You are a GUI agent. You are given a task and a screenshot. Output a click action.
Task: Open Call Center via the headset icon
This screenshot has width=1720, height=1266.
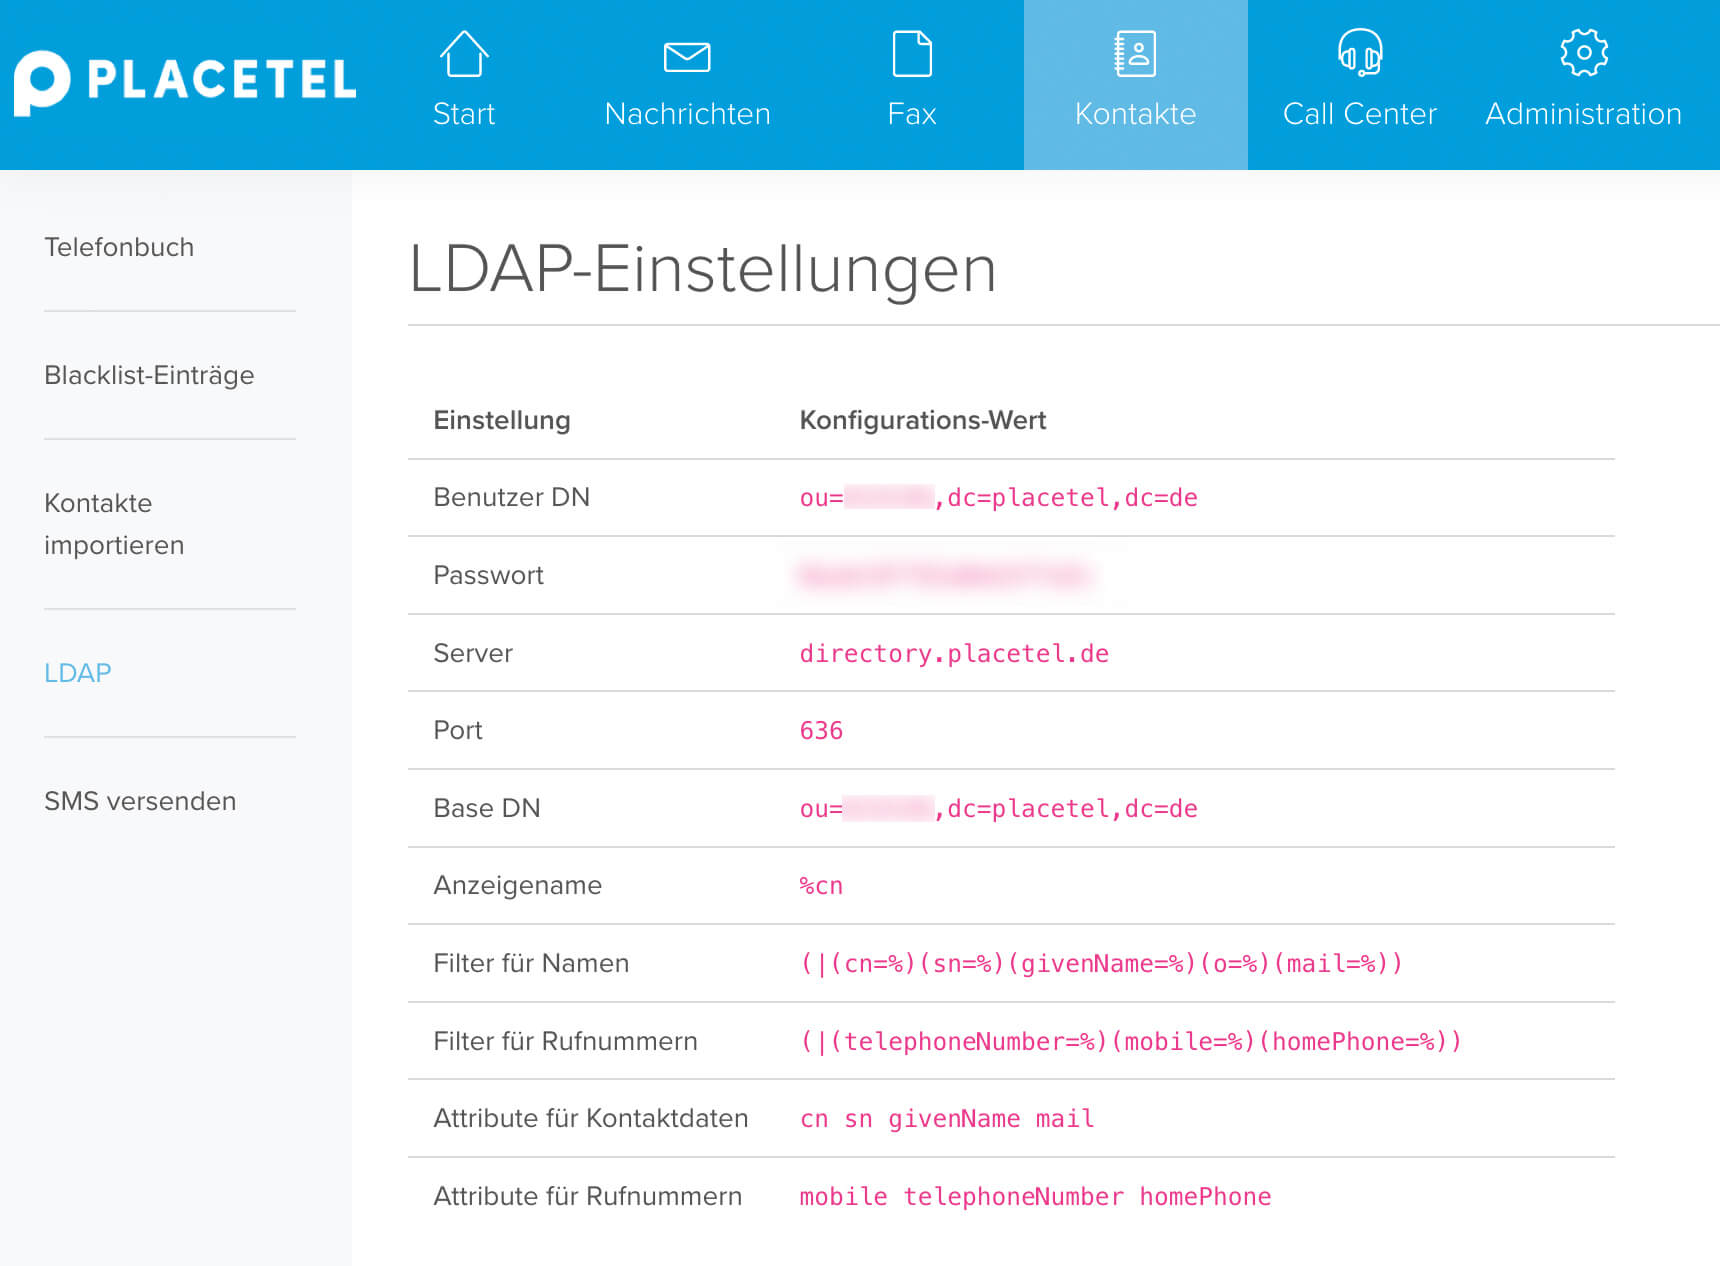pyautogui.click(x=1358, y=57)
